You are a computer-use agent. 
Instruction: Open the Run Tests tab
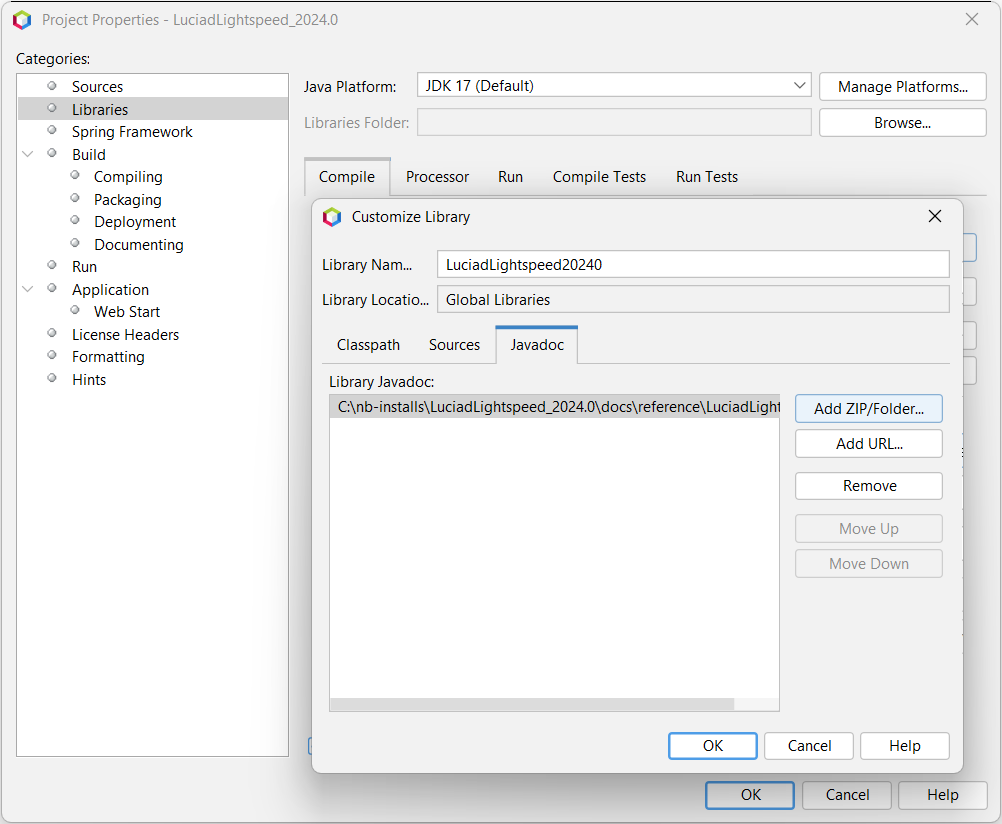click(707, 177)
